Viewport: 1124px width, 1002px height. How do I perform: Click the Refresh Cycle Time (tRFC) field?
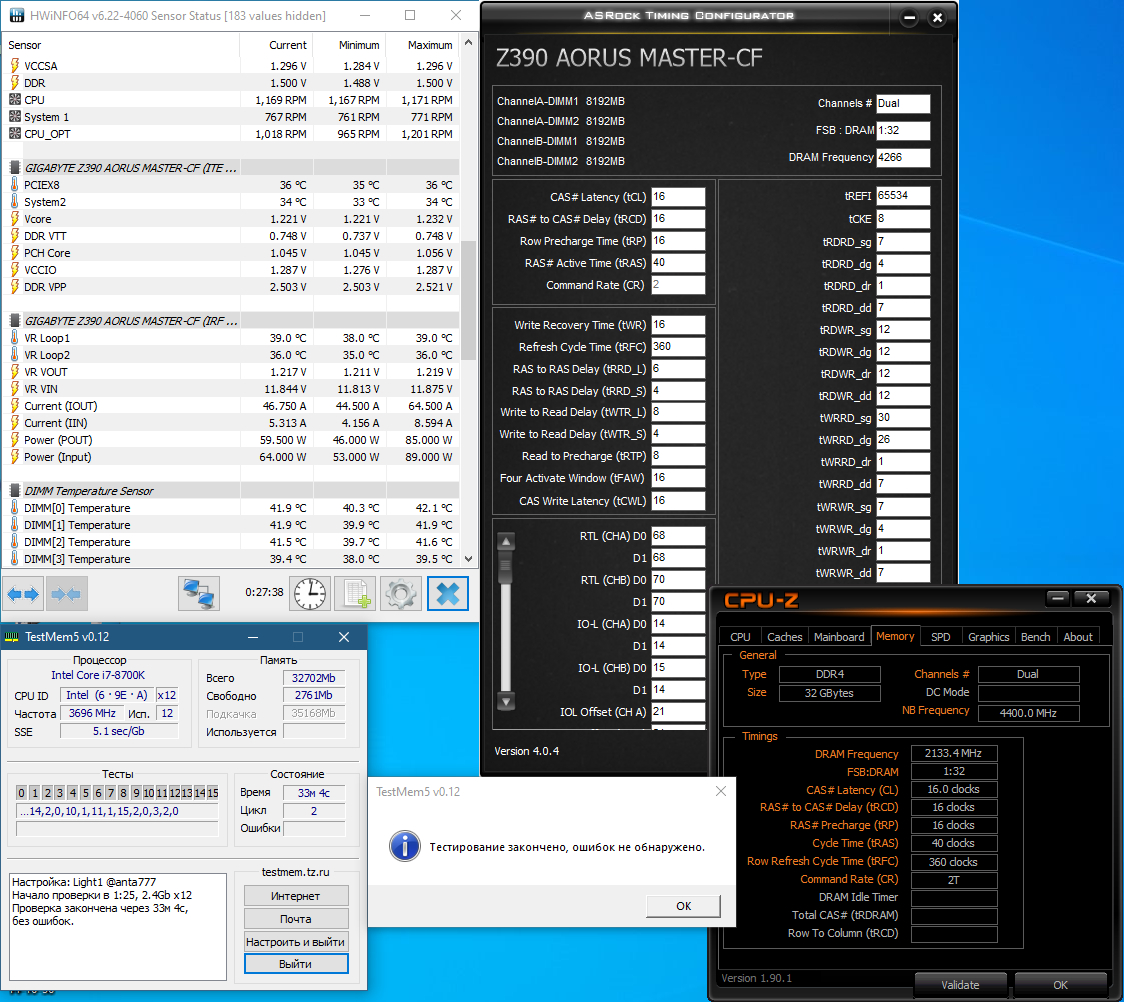[x=677, y=347]
